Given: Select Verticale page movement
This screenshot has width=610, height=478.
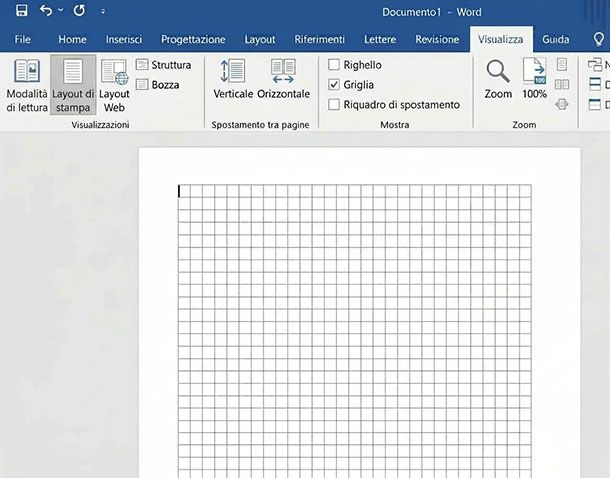Looking at the screenshot, I should [233, 79].
